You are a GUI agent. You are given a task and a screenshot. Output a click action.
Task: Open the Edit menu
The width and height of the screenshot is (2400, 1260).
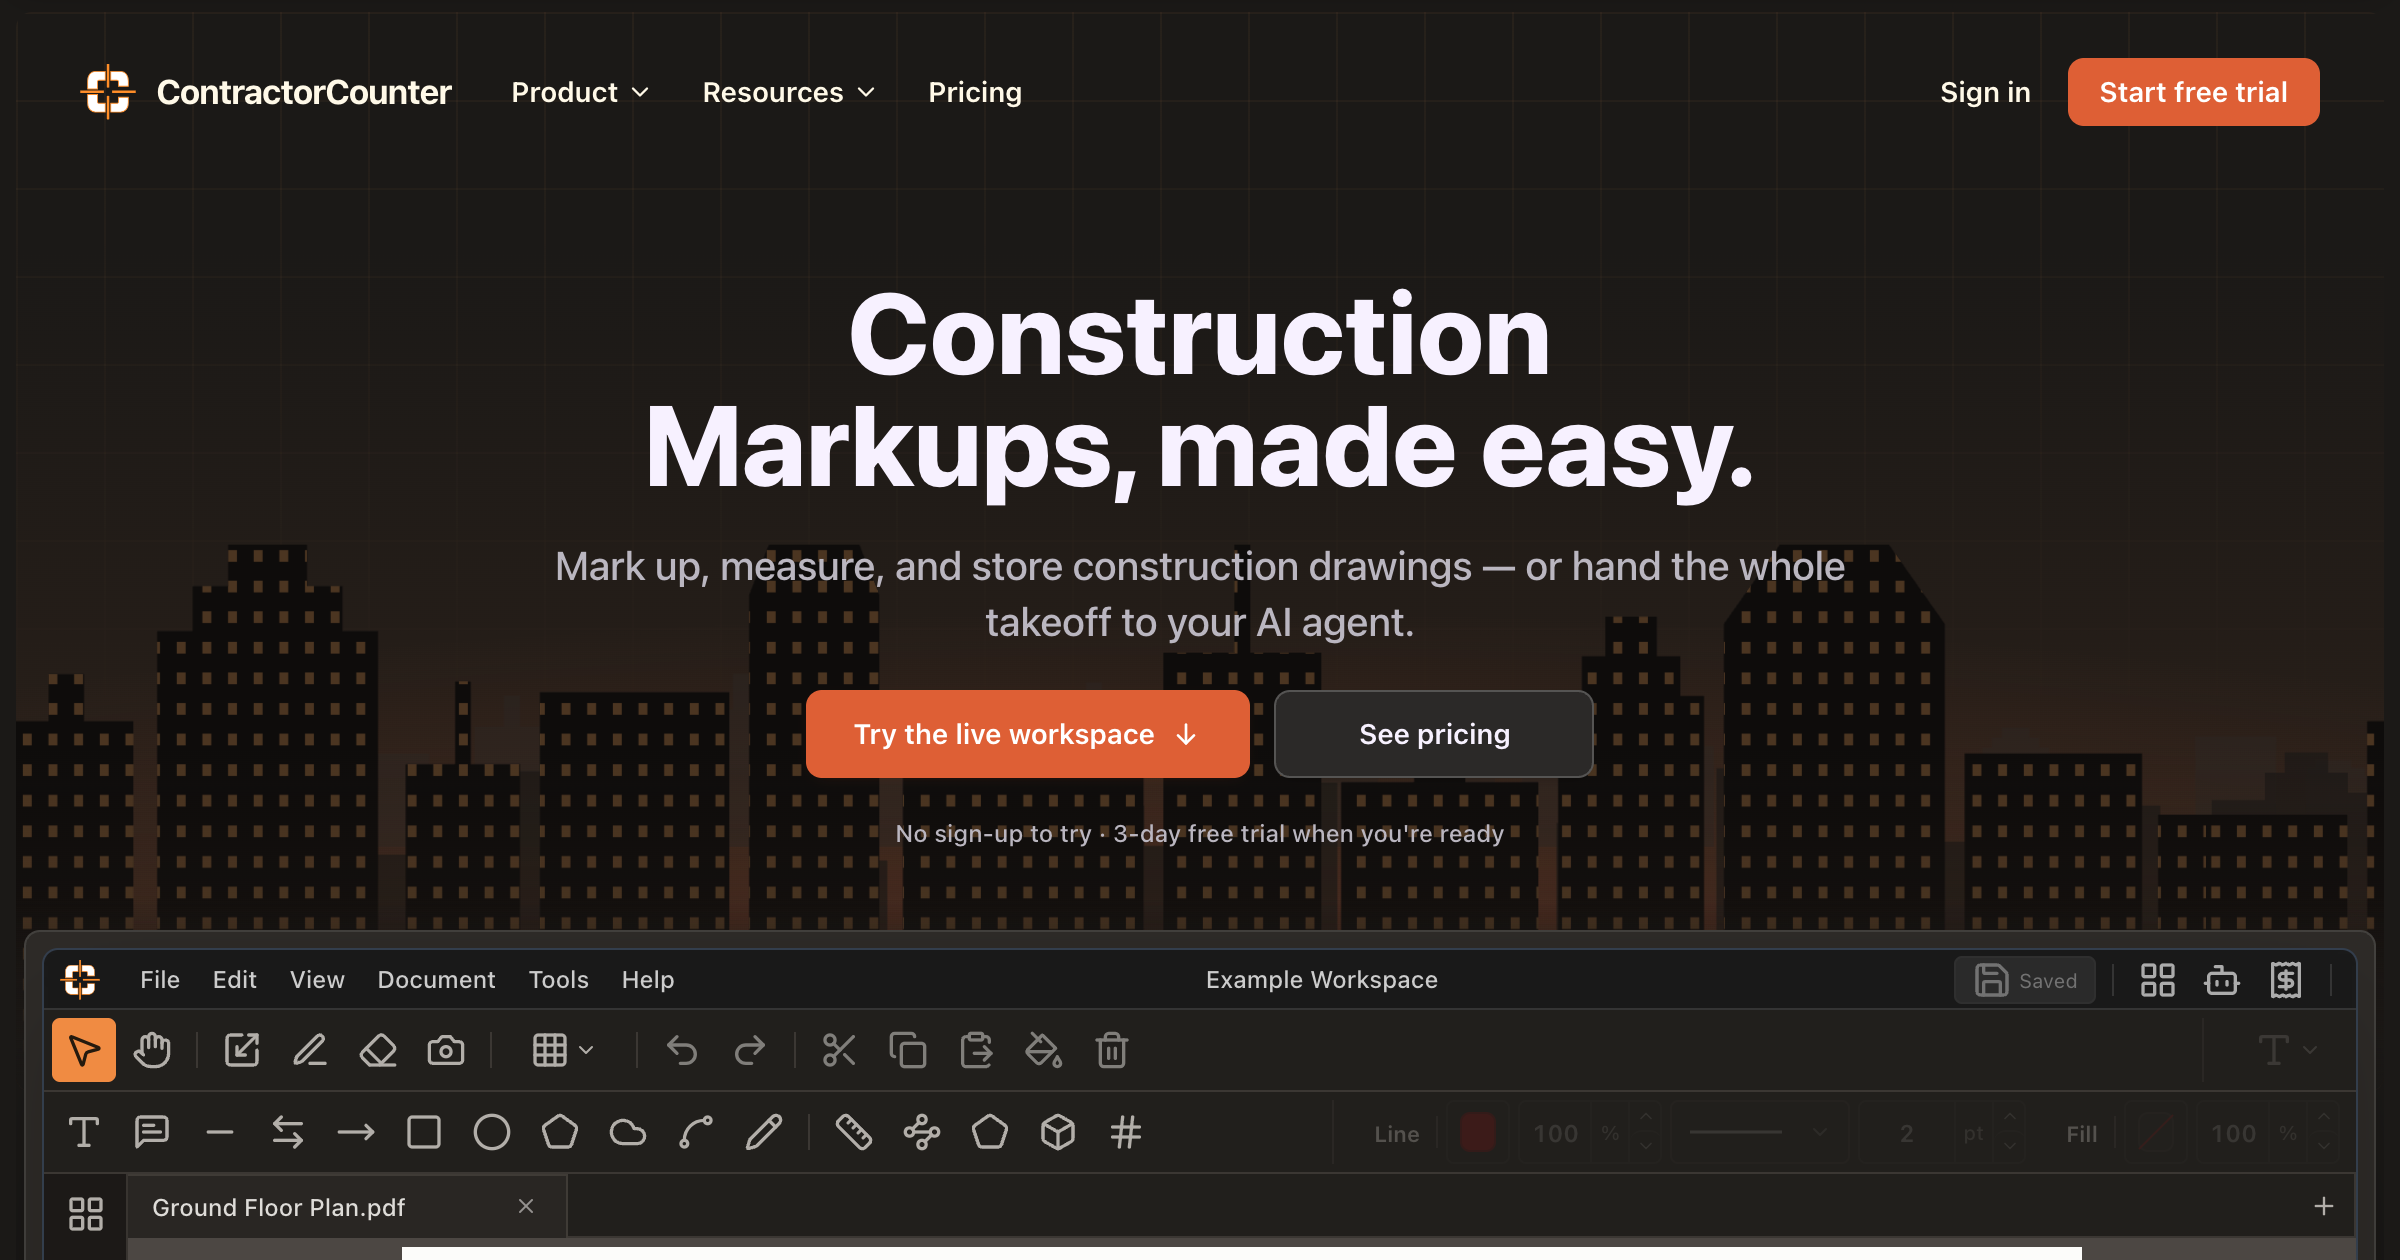point(235,980)
